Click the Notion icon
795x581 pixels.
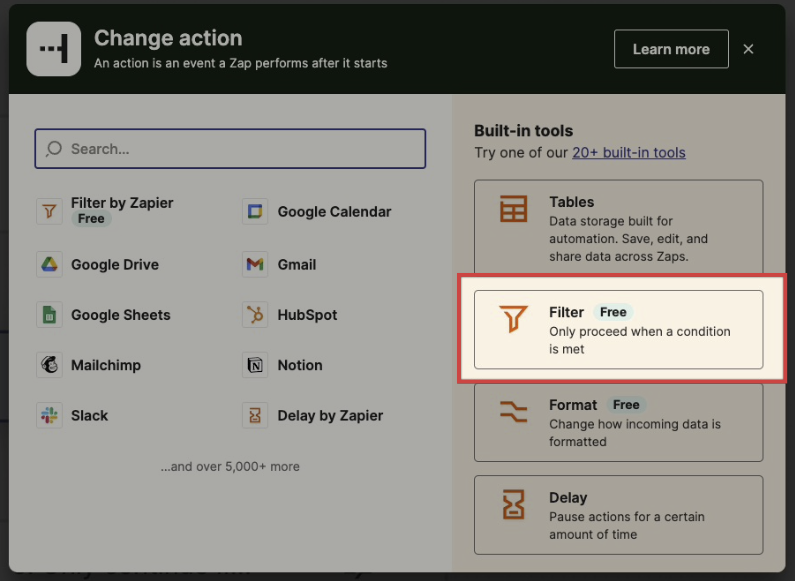coord(255,365)
